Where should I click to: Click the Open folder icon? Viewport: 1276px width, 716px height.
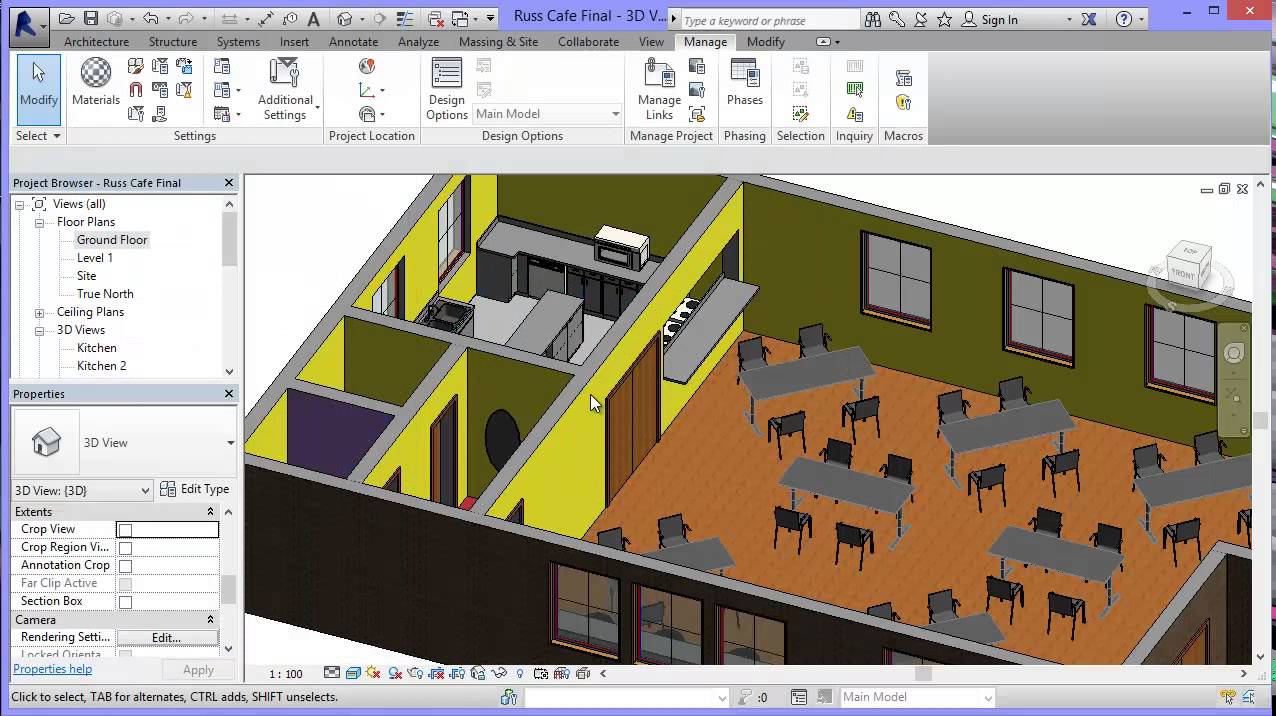point(67,19)
